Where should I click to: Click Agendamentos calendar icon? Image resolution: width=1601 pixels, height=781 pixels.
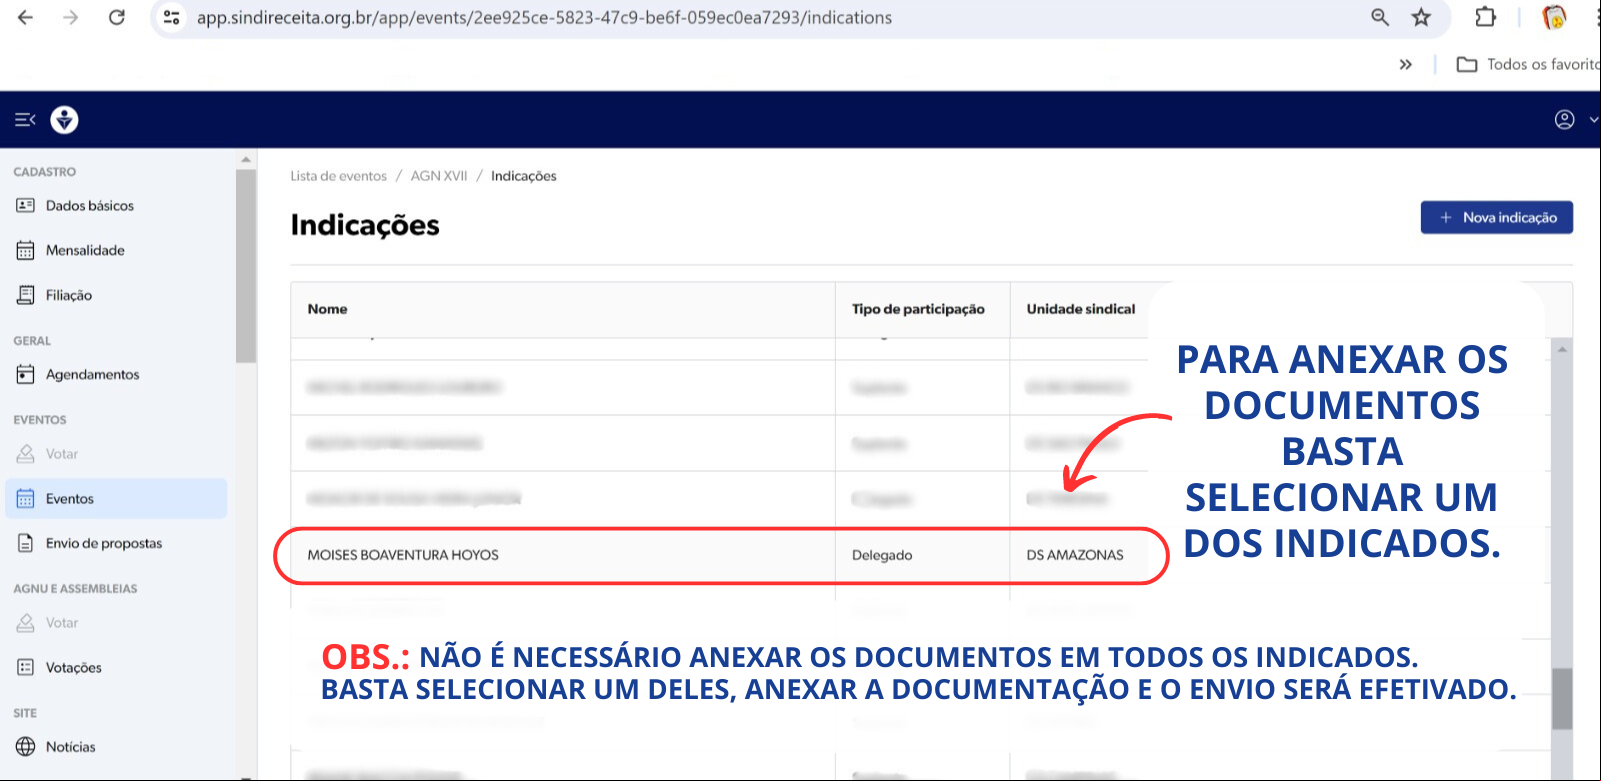pos(26,374)
